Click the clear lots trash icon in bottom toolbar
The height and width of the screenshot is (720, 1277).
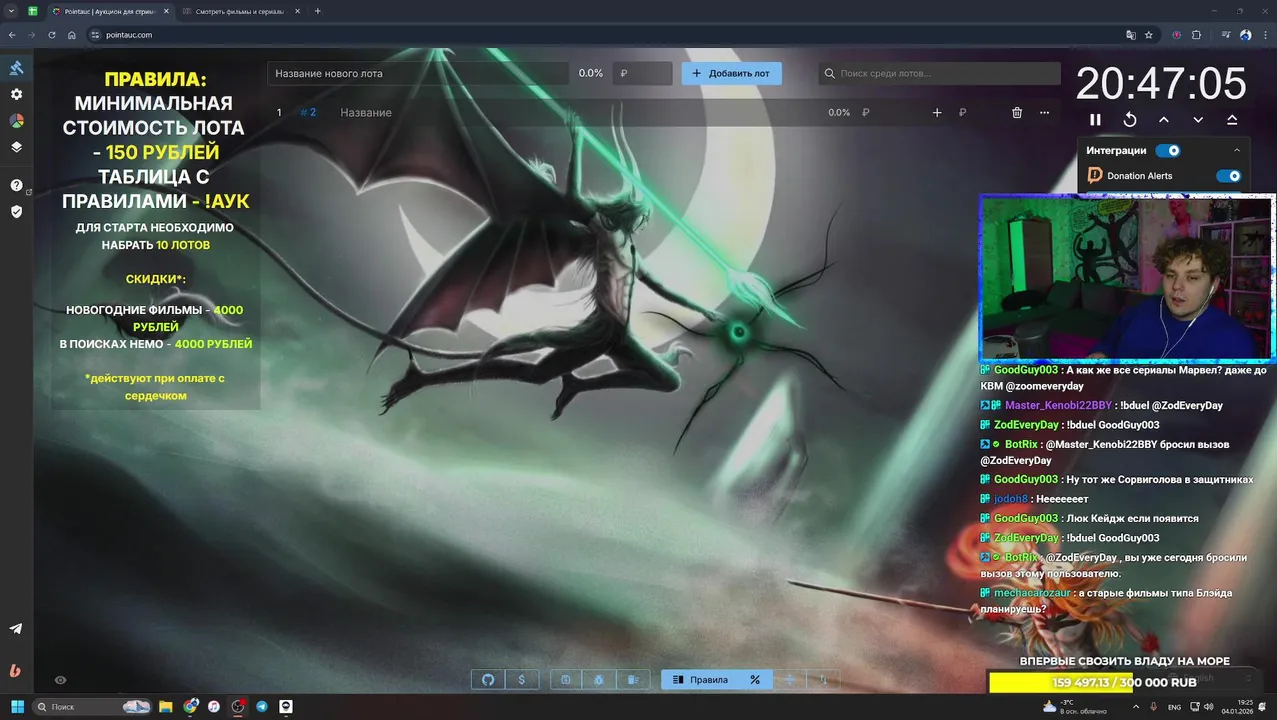coord(633,680)
